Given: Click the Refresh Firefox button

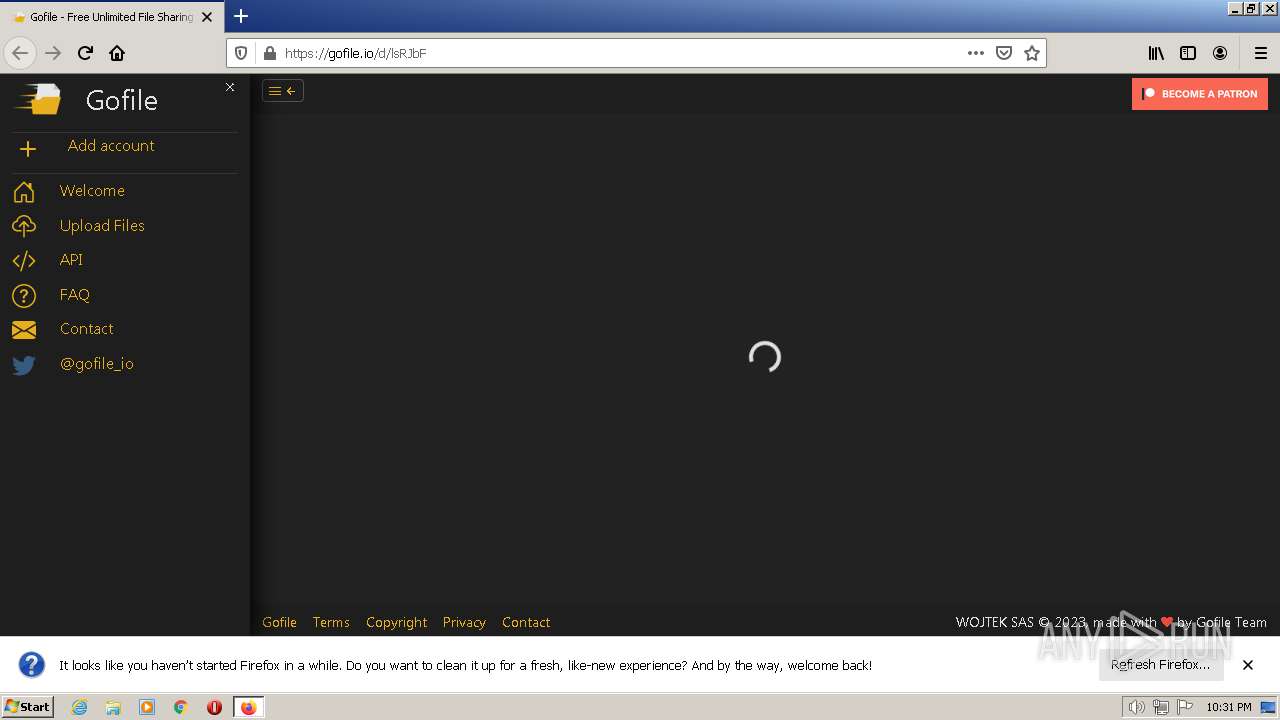Looking at the screenshot, I should [1160, 665].
